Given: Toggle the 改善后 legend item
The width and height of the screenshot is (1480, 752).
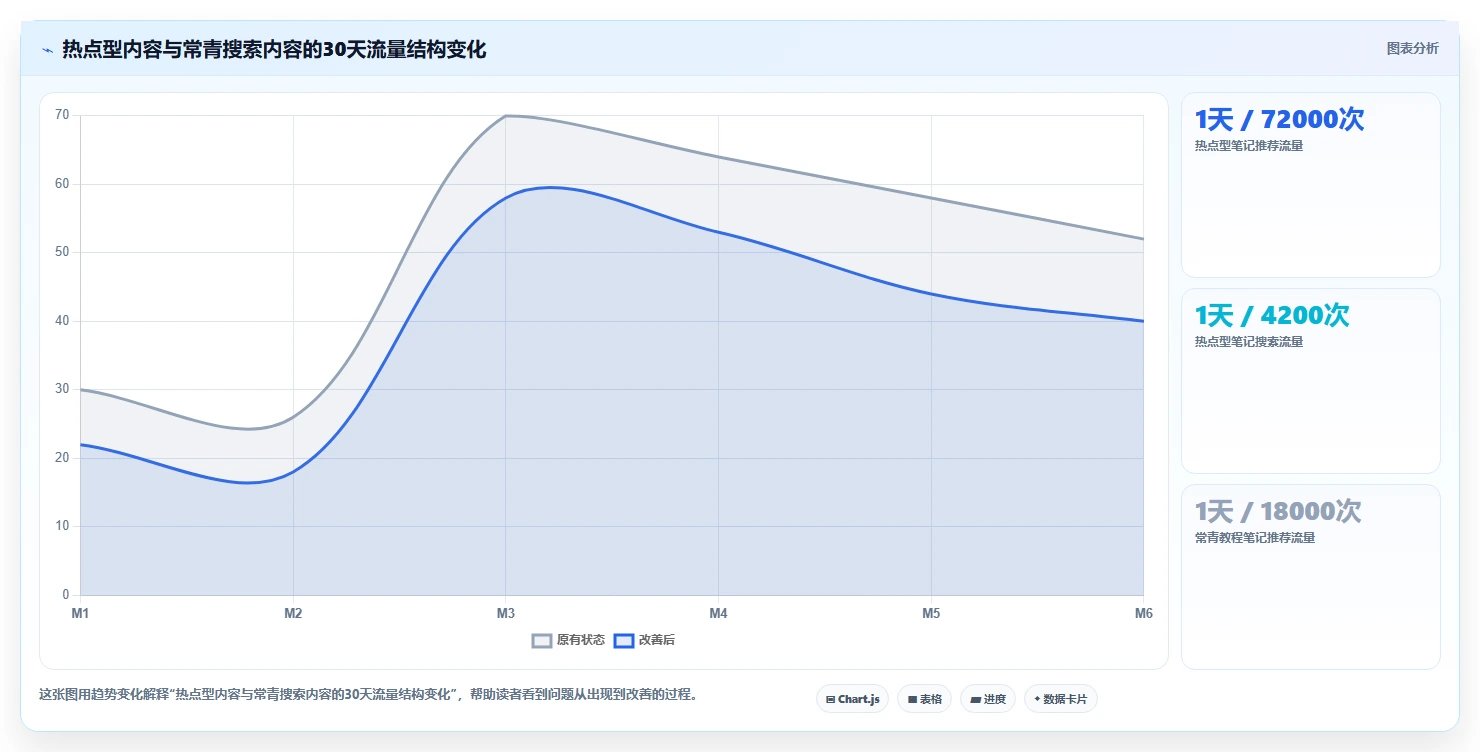Looking at the screenshot, I should [x=644, y=640].
